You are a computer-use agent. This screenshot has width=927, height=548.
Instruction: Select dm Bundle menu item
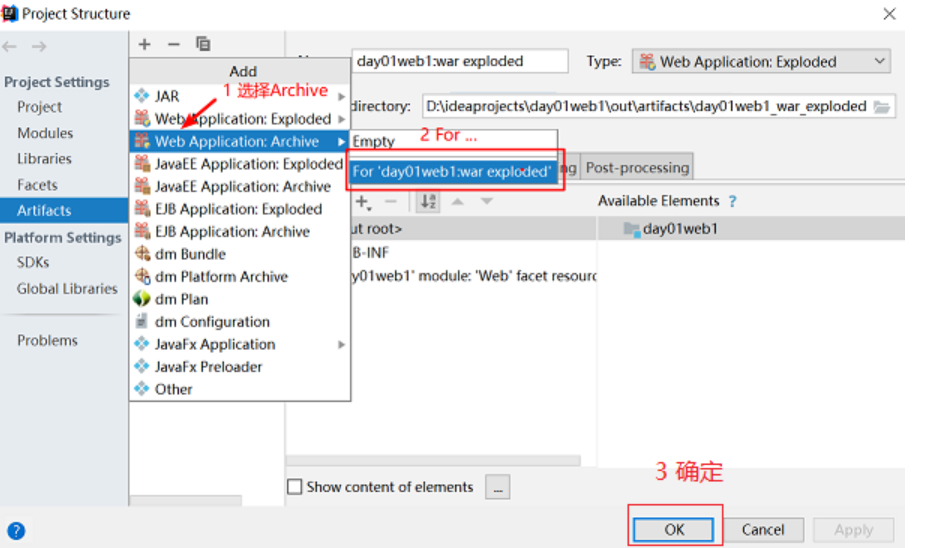(239, 254)
